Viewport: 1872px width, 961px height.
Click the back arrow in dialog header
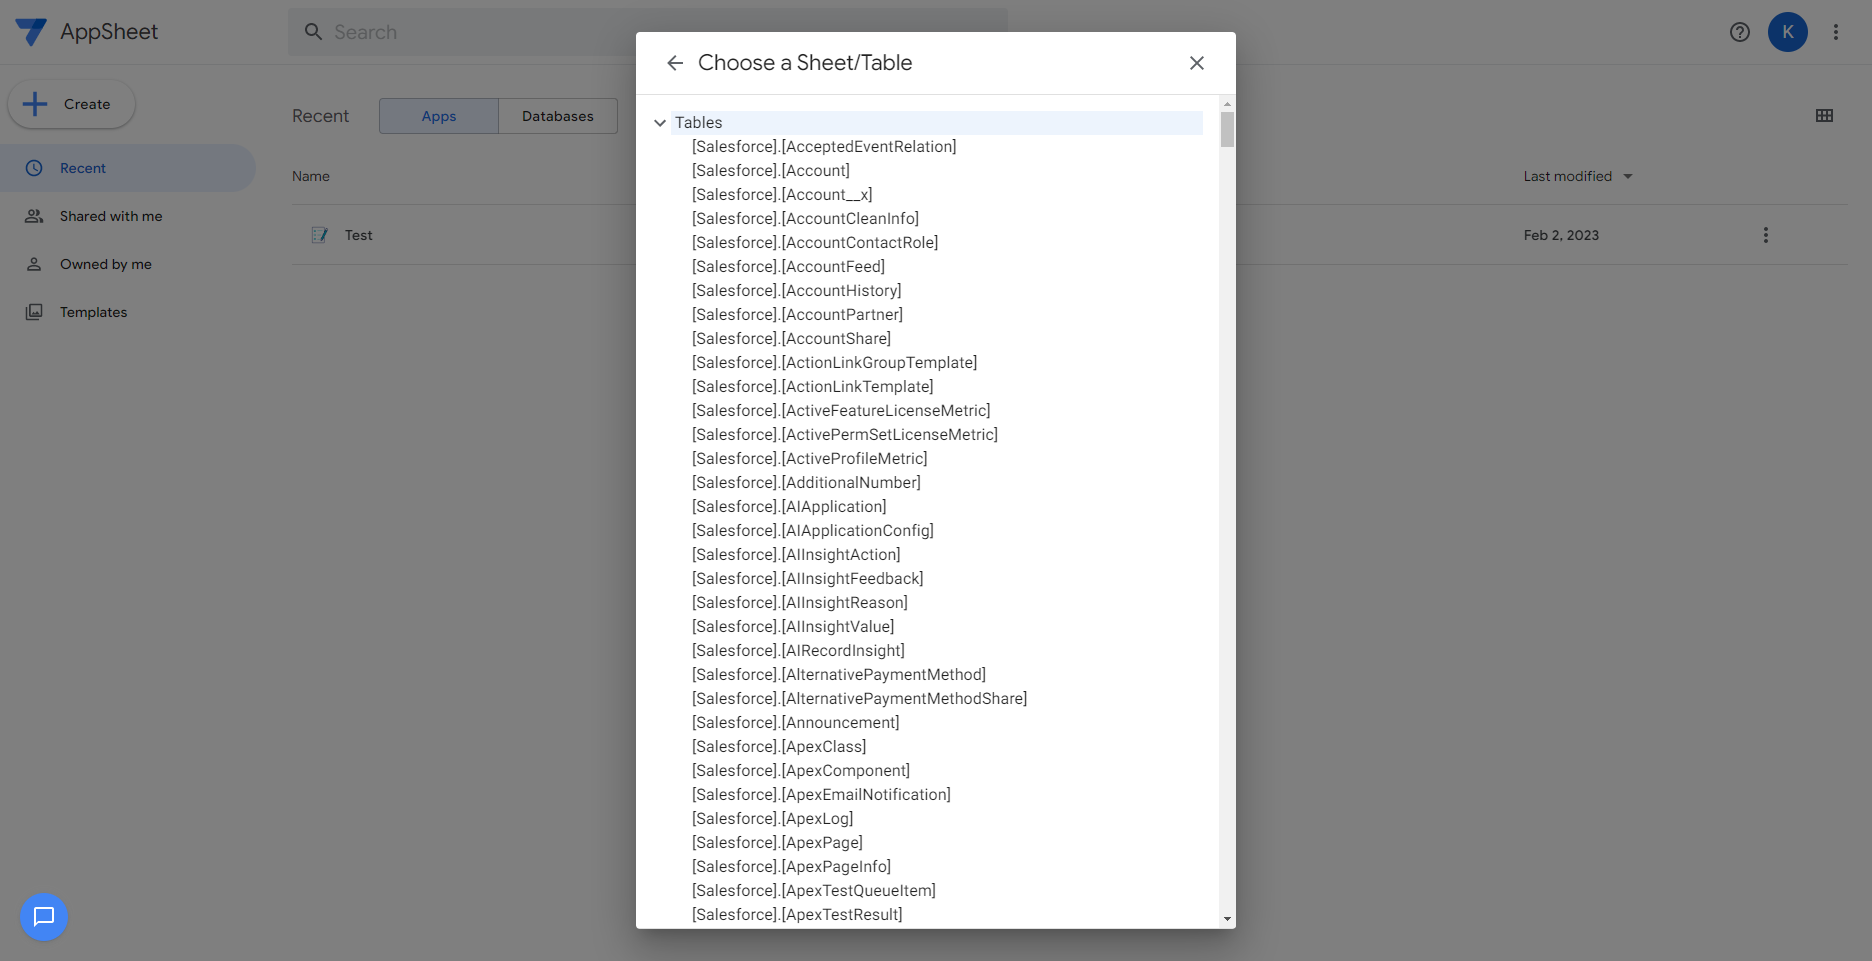click(x=675, y=63)
